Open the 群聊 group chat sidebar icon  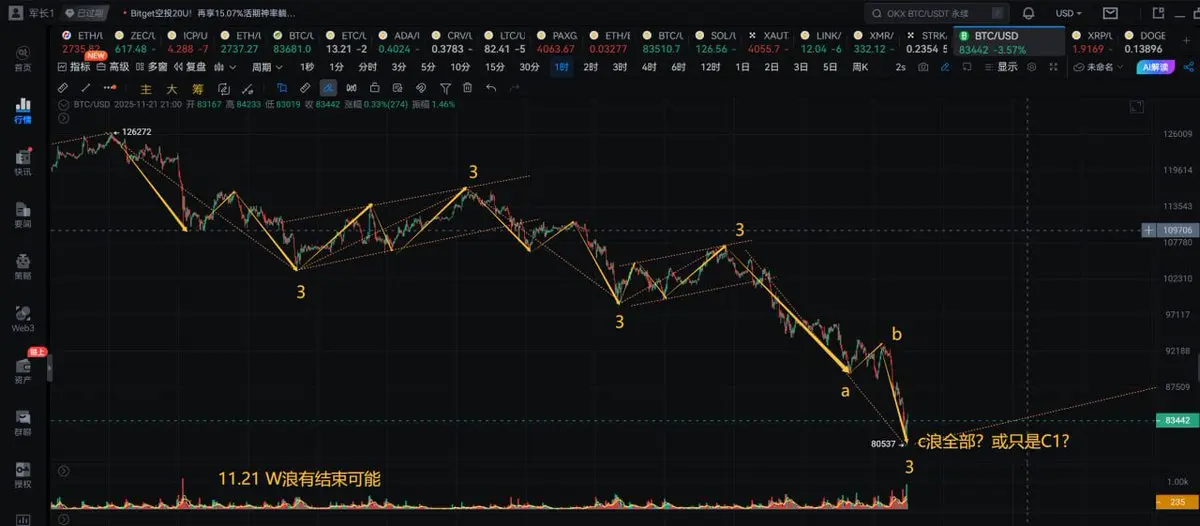(x=21, y=422)
